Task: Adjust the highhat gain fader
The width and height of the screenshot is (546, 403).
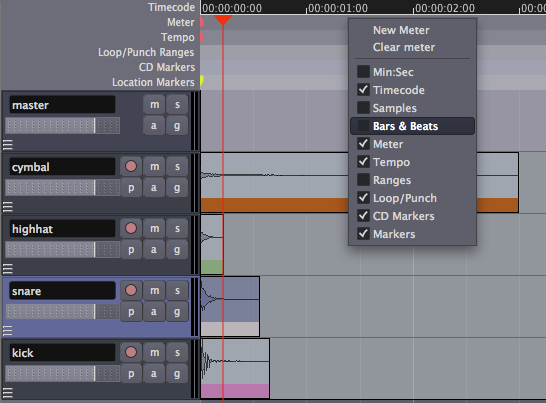Action: point(63,250)
